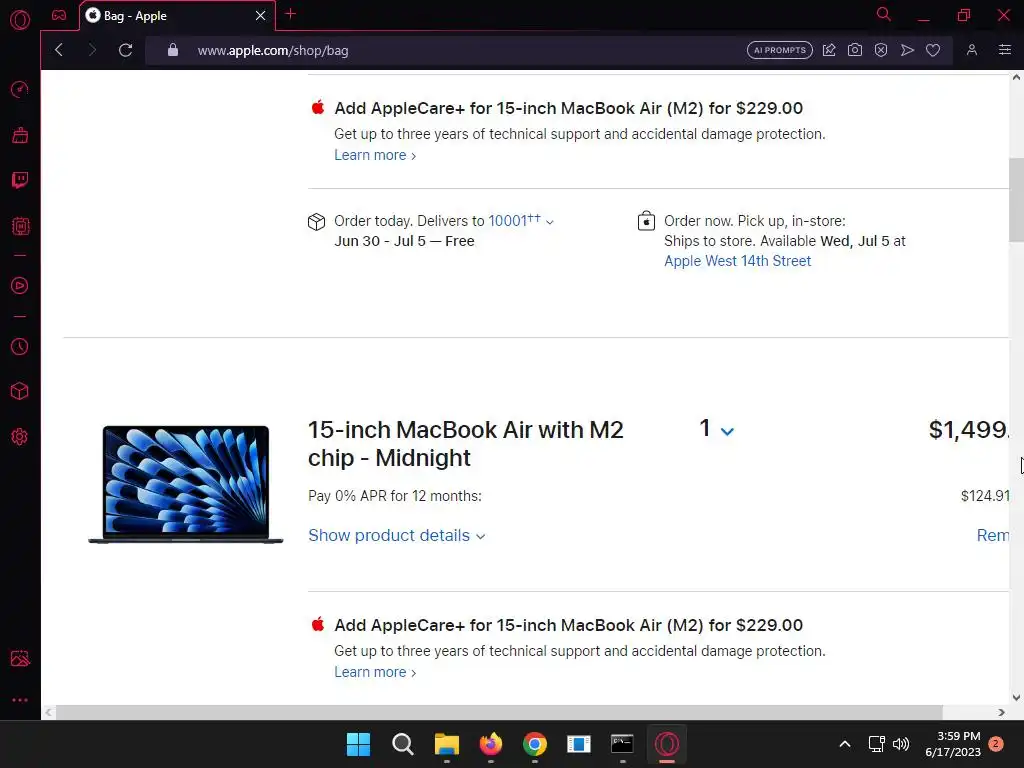Open Twitch panel in sidebar

(20, 180)
